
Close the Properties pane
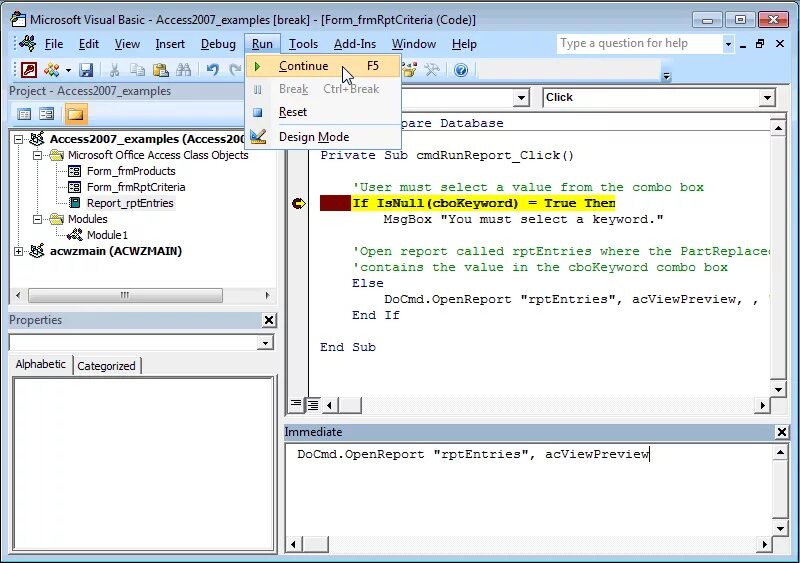[x=269, y=320]
